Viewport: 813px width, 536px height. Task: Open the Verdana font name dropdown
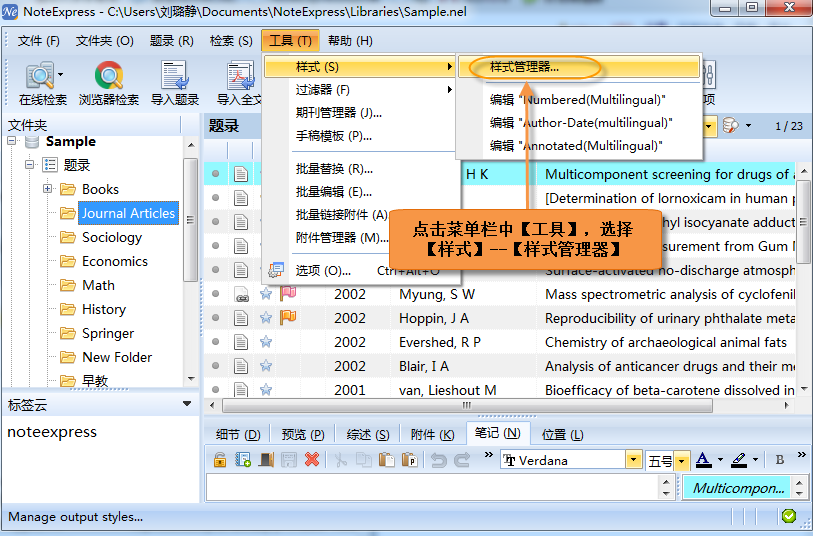[633, 460]
